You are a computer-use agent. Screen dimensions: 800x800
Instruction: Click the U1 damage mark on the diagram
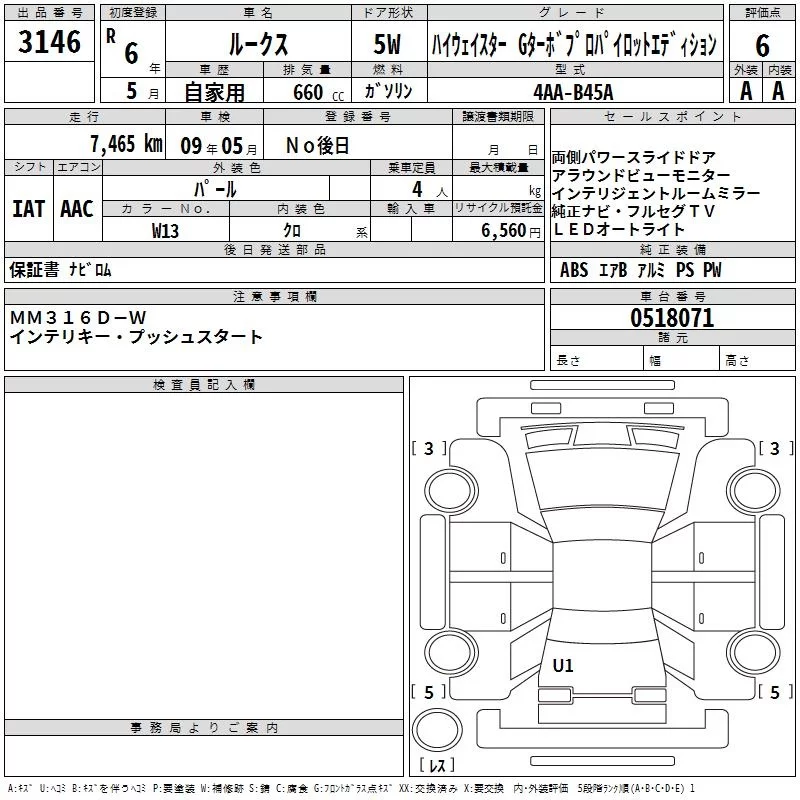pyautogui.click(x=563, y=665)
